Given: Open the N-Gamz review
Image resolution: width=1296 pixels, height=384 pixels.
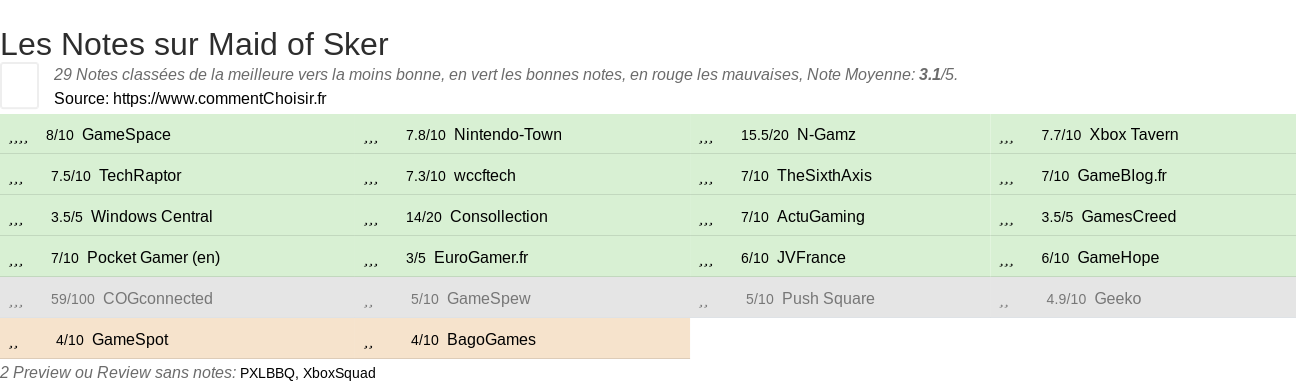Looking at the screenshot, I should [x=826, y=135].
